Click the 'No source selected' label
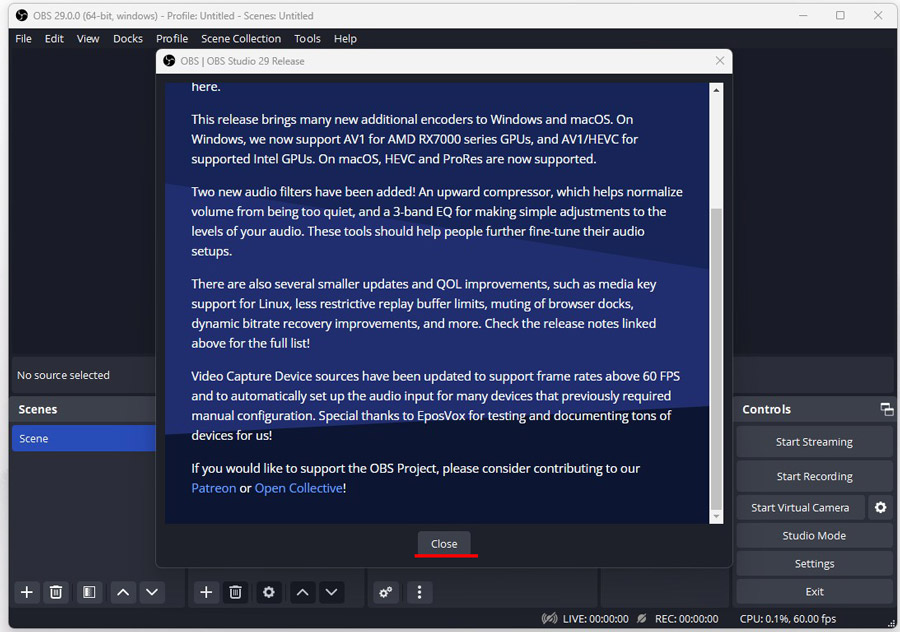Image resolution: width=900 pixels, height=632 pixels. click(x=63, y=375)
